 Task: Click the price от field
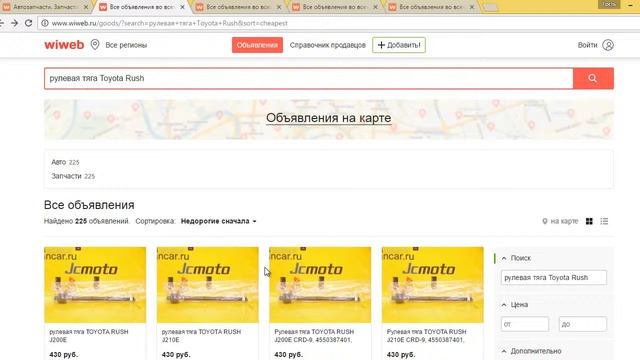click(x=525, y=324)
